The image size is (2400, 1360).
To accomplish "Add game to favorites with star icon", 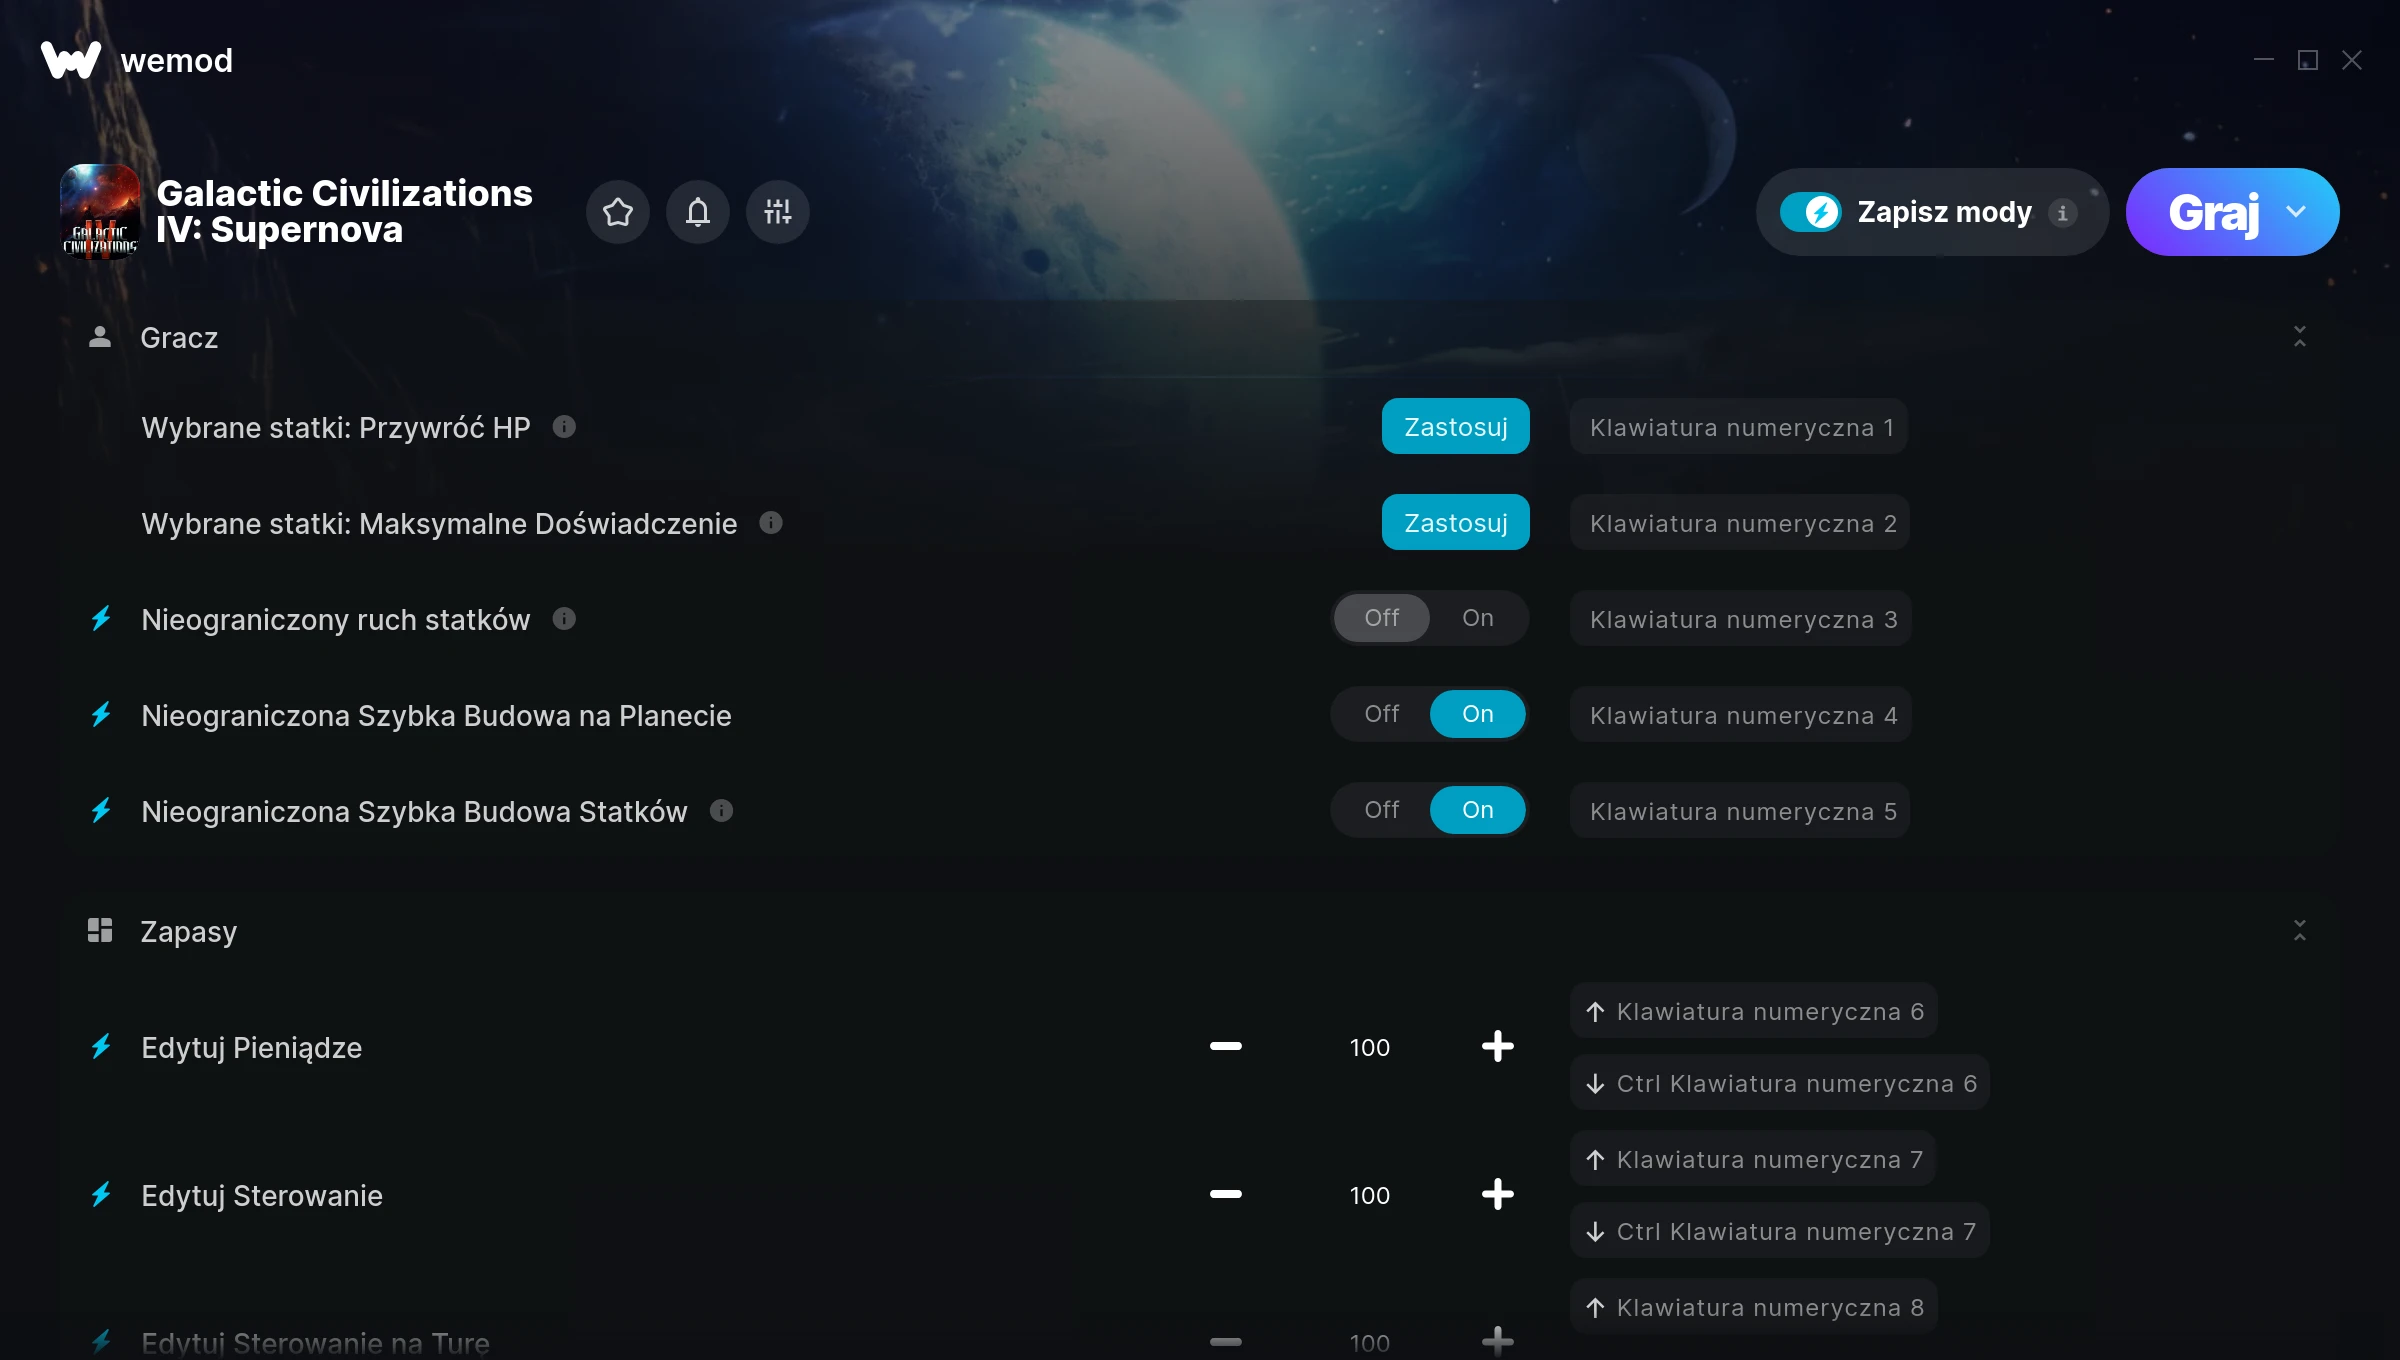I will 618,212.
